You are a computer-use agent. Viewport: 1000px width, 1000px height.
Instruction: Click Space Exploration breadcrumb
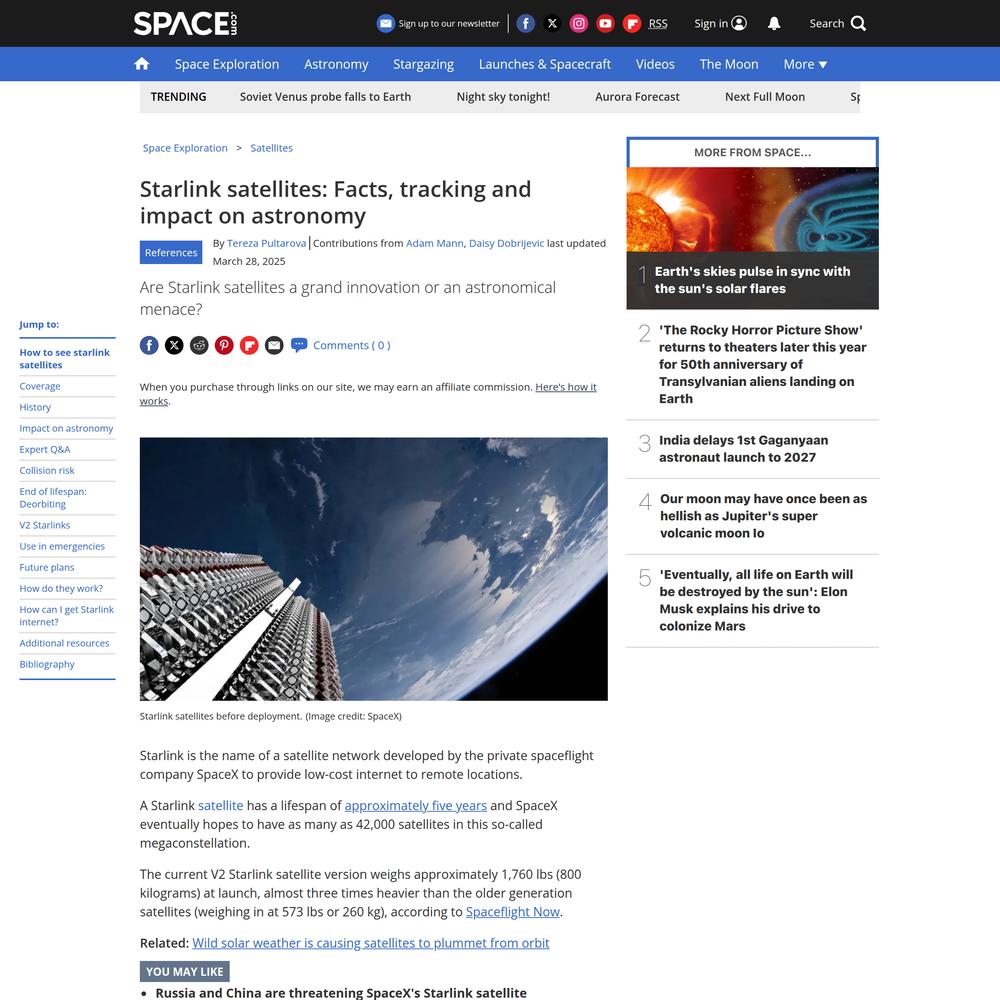185,148
